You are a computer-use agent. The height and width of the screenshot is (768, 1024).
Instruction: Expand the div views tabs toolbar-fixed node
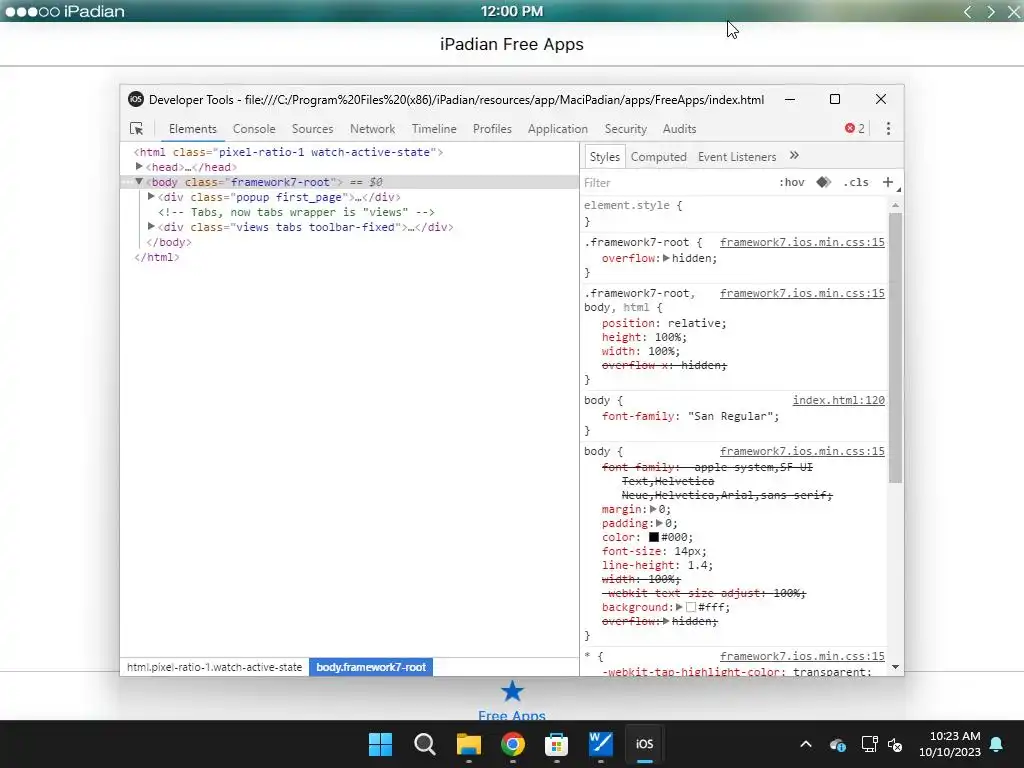click(x=151, y=227)
